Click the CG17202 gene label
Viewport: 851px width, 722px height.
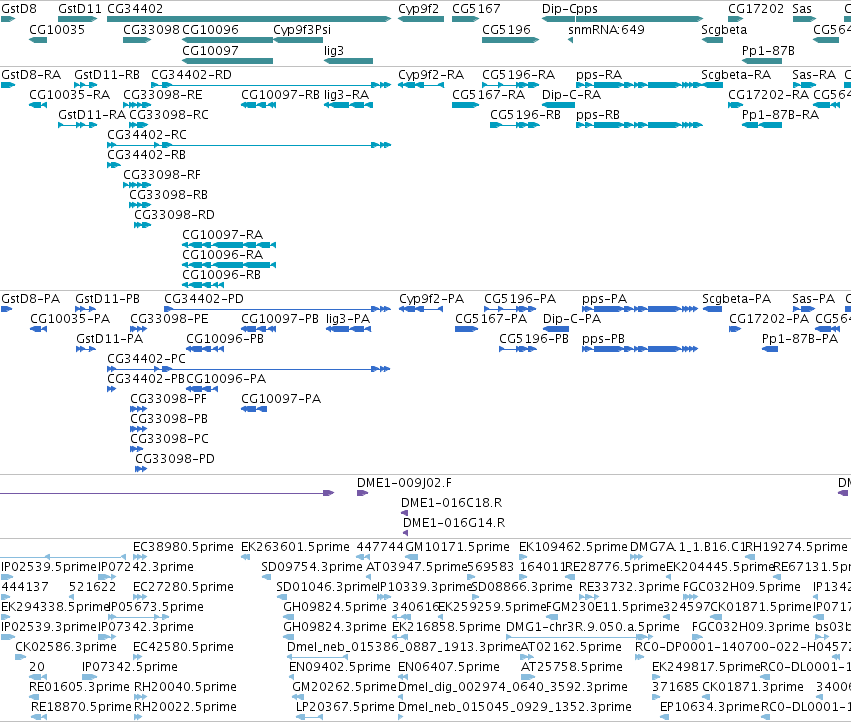[755, 9]
